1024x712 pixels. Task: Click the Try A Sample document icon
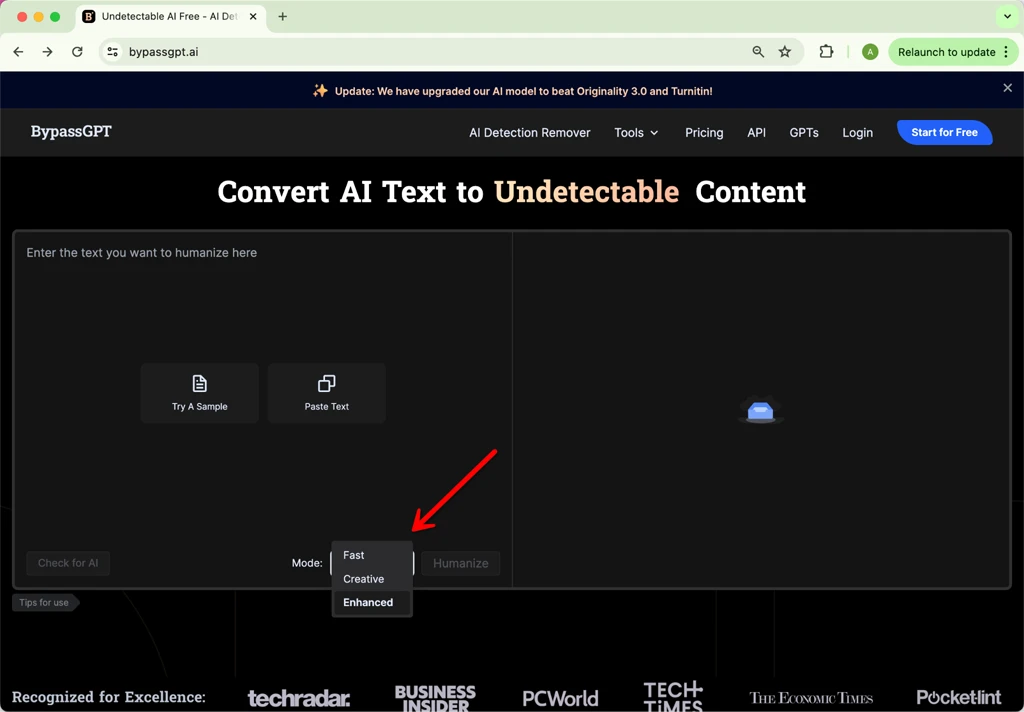pos(199,383)
